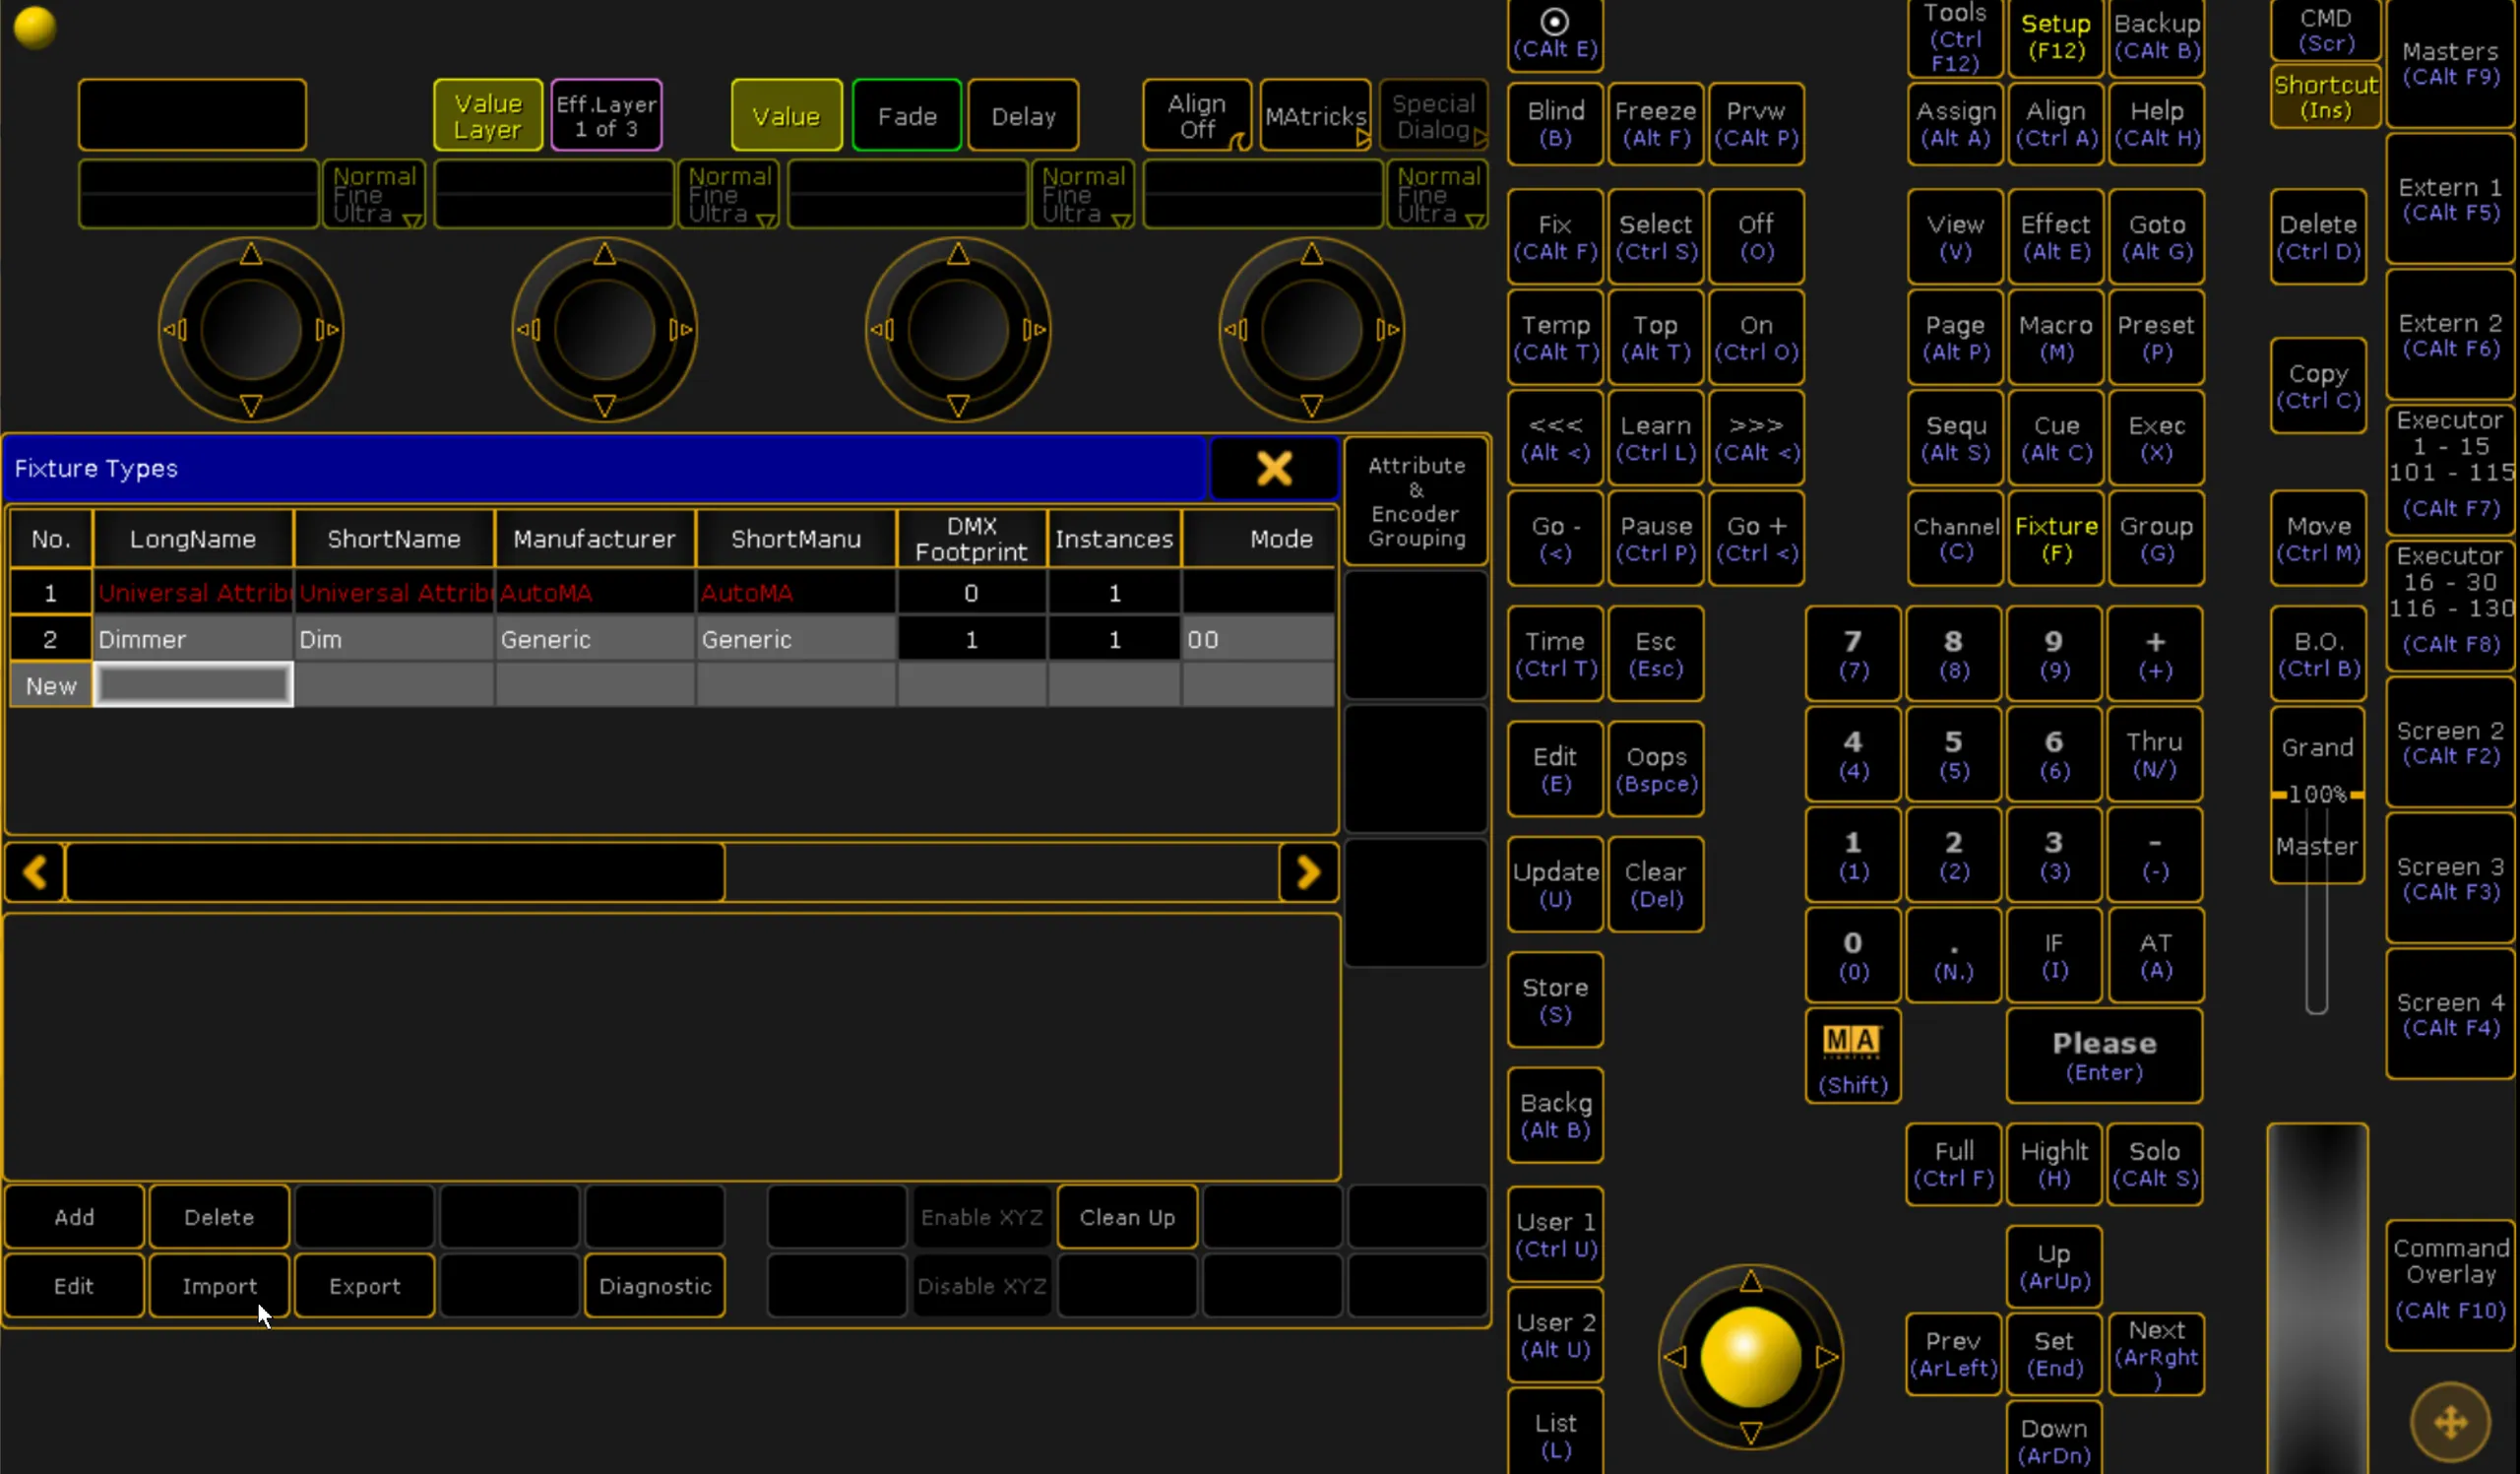2520x1474 pixels.
Task: Click the Diagnostic button
Action: point(654,1286)
